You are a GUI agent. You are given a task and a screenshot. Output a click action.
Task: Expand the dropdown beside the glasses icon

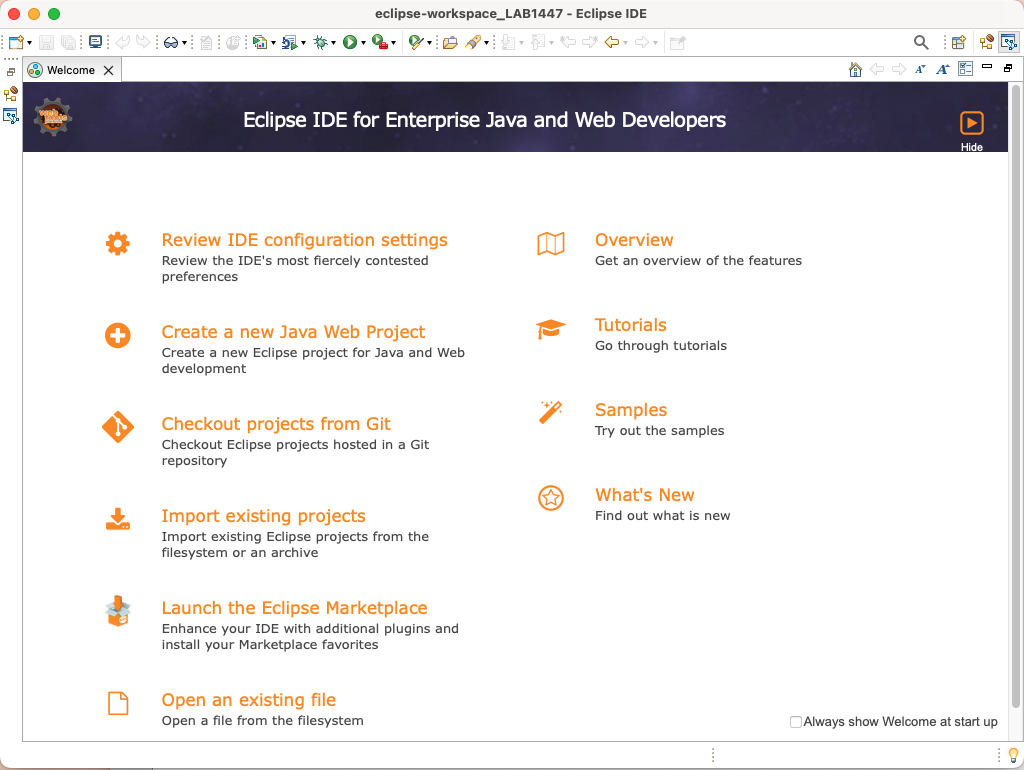pyautogui.click(x=184, y=43)
